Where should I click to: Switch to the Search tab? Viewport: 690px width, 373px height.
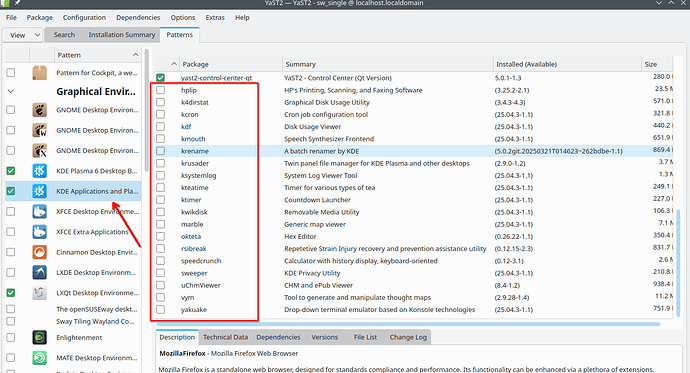click(64, 35)
